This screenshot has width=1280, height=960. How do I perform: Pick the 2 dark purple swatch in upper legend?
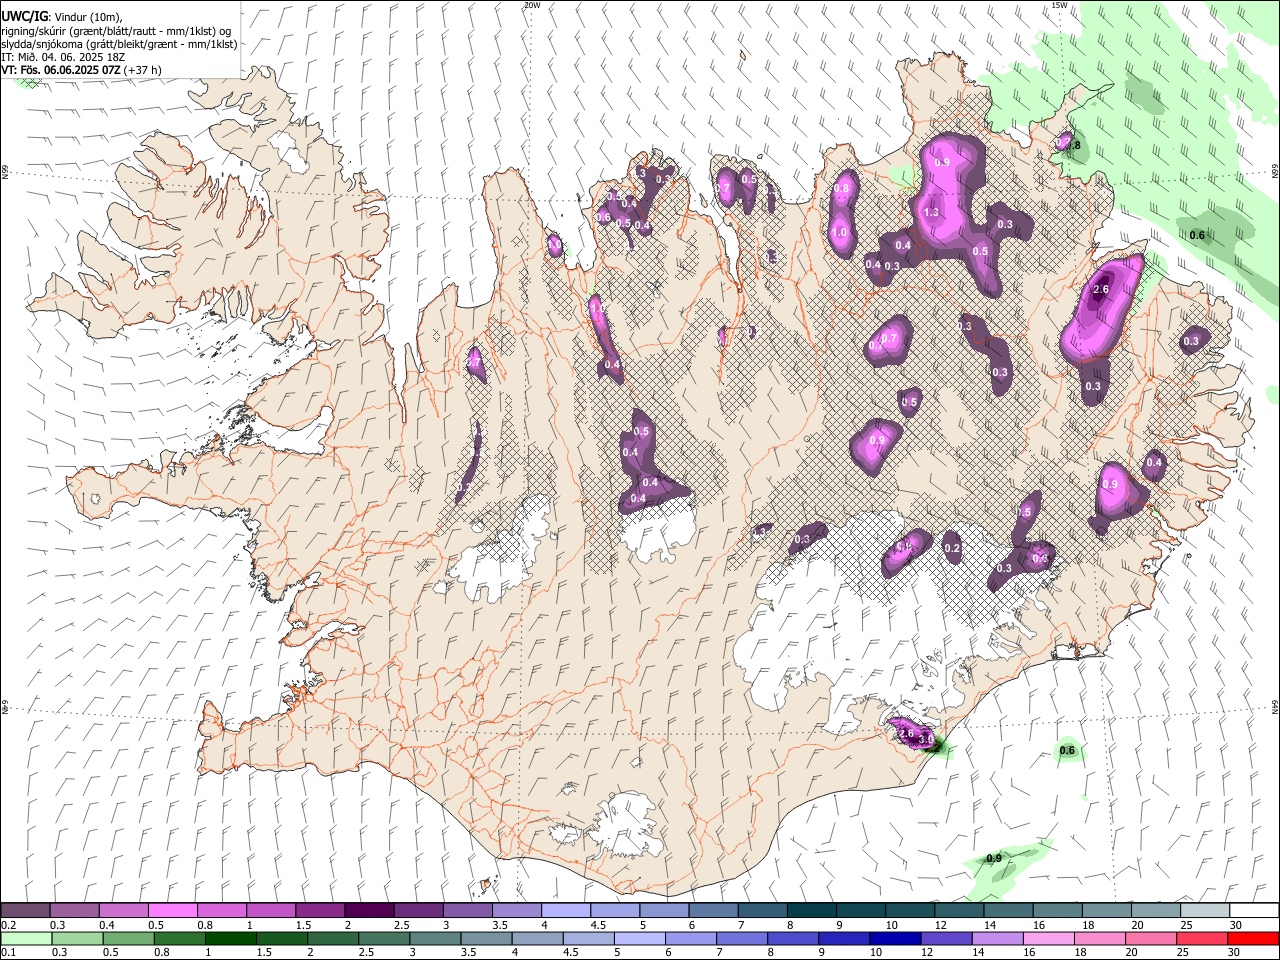pos(368,911)
